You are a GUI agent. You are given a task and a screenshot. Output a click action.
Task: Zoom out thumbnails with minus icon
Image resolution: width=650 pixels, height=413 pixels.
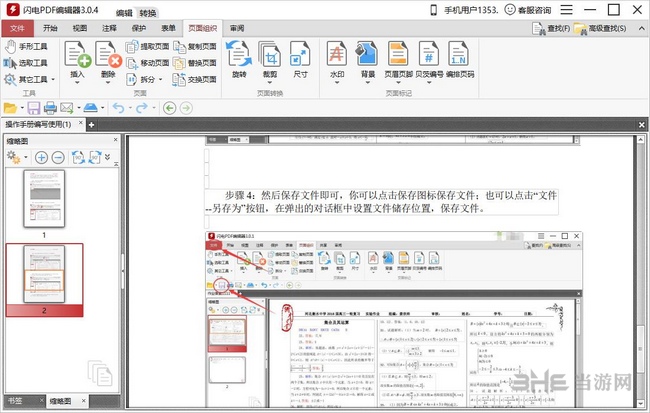pyautogui.click(x=58, y=158)
